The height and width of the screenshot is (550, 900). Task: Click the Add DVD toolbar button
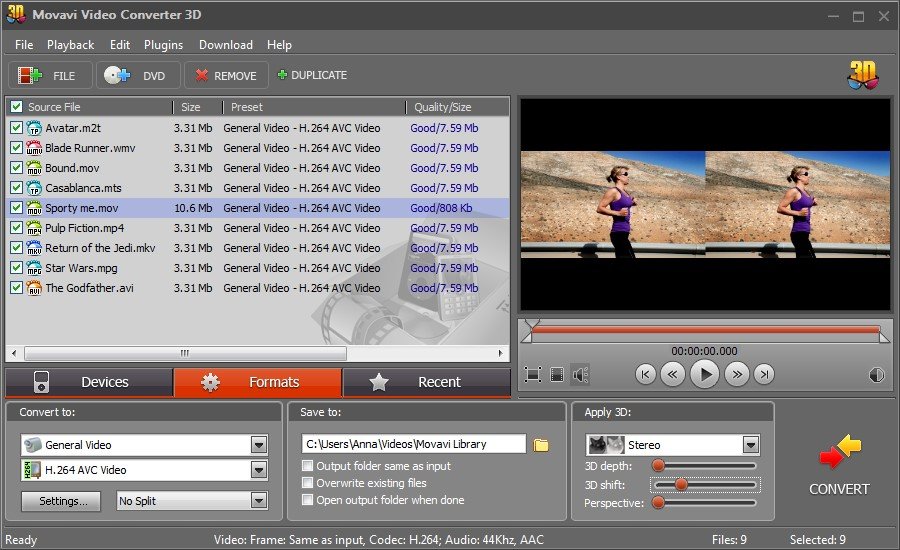pyautogui.click(x=138, y=75)
